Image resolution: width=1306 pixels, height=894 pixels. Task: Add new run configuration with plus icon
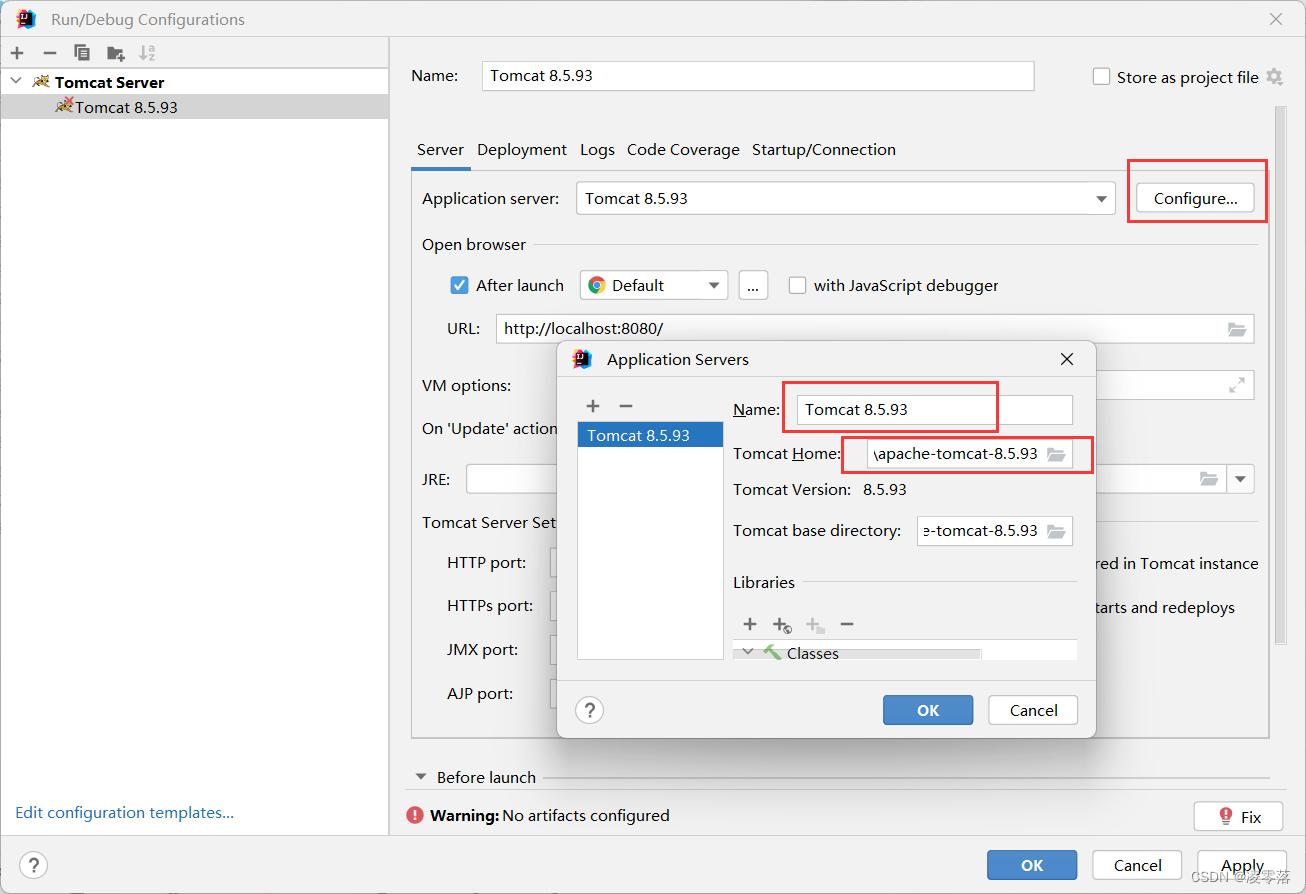(17, 52)
